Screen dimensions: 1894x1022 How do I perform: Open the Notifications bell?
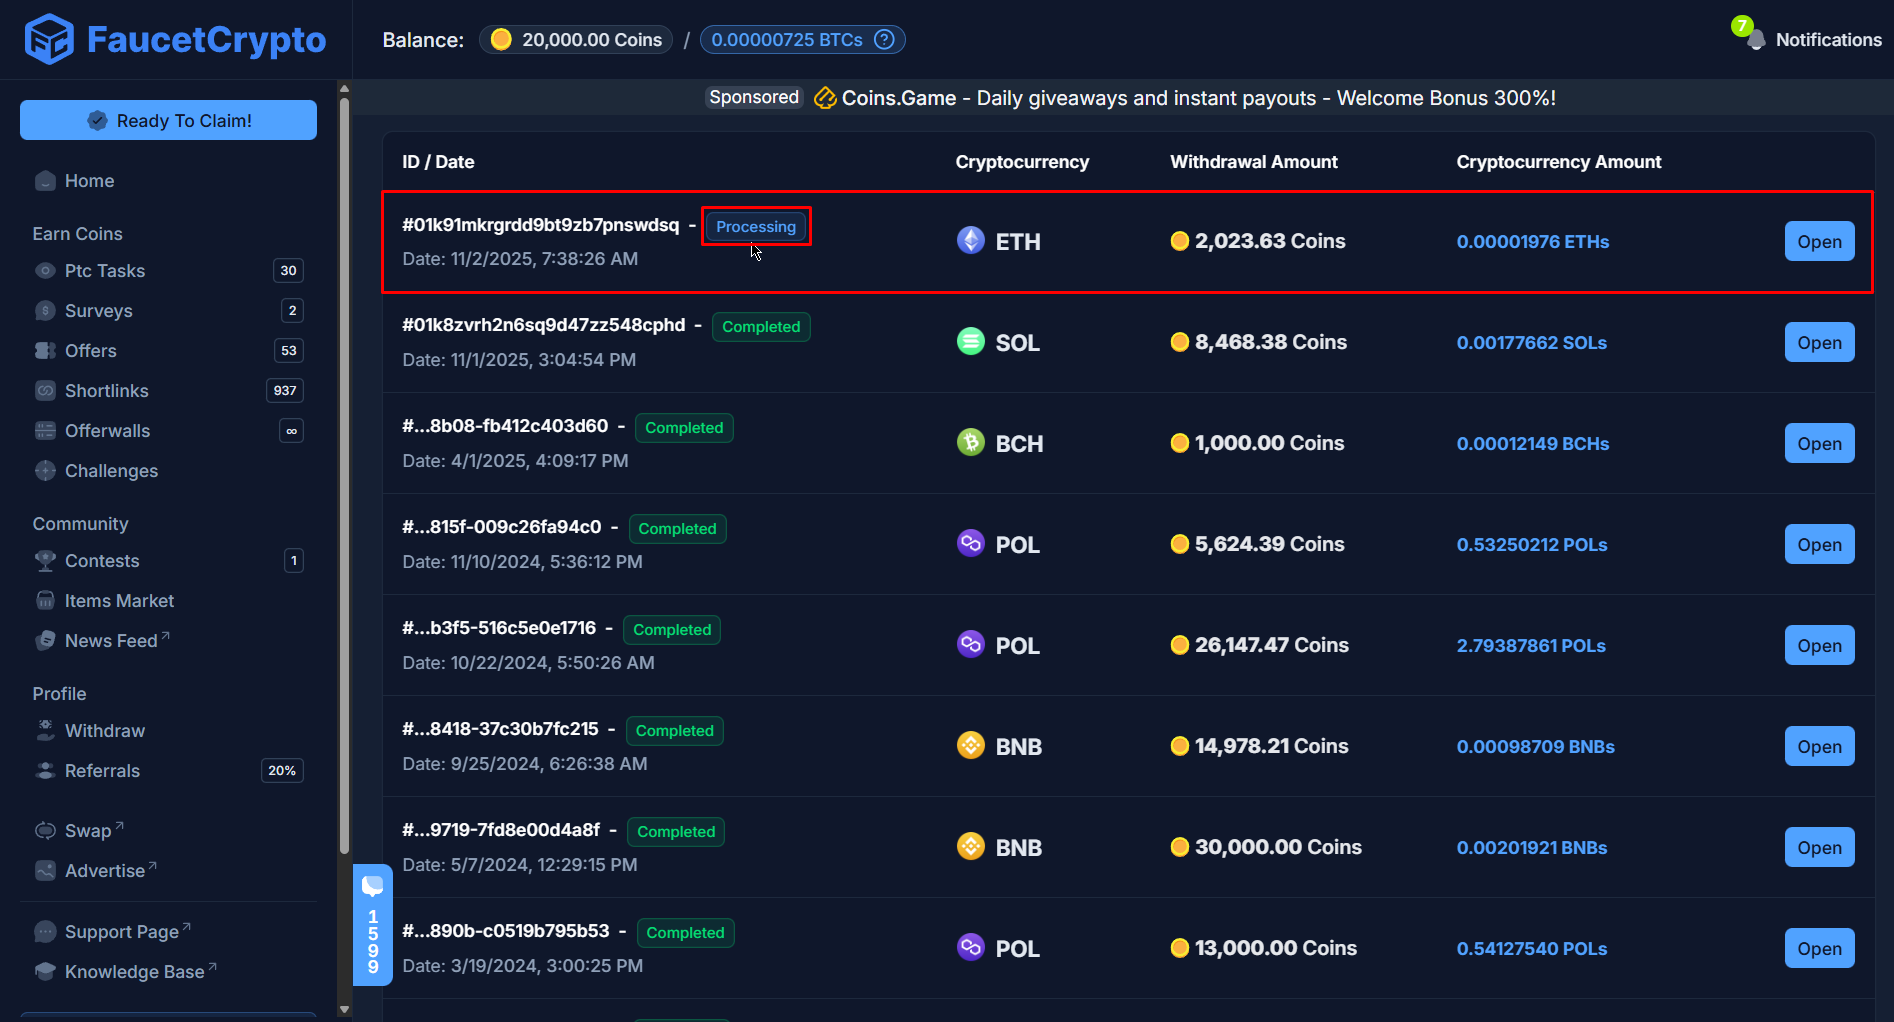pyautogui.click(x=1755, y=40)
